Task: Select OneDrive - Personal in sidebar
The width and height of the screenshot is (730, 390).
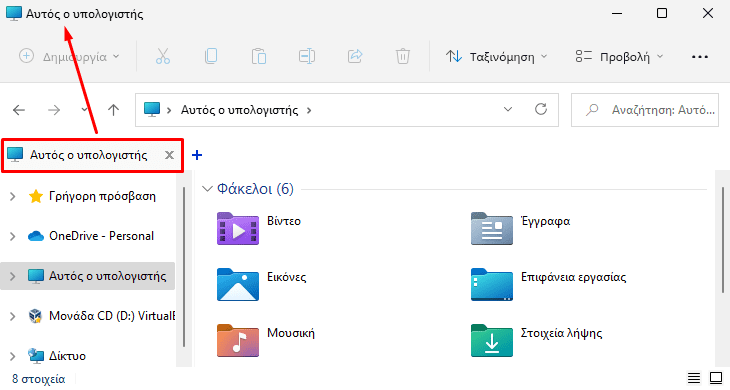Action: [101, 236]
